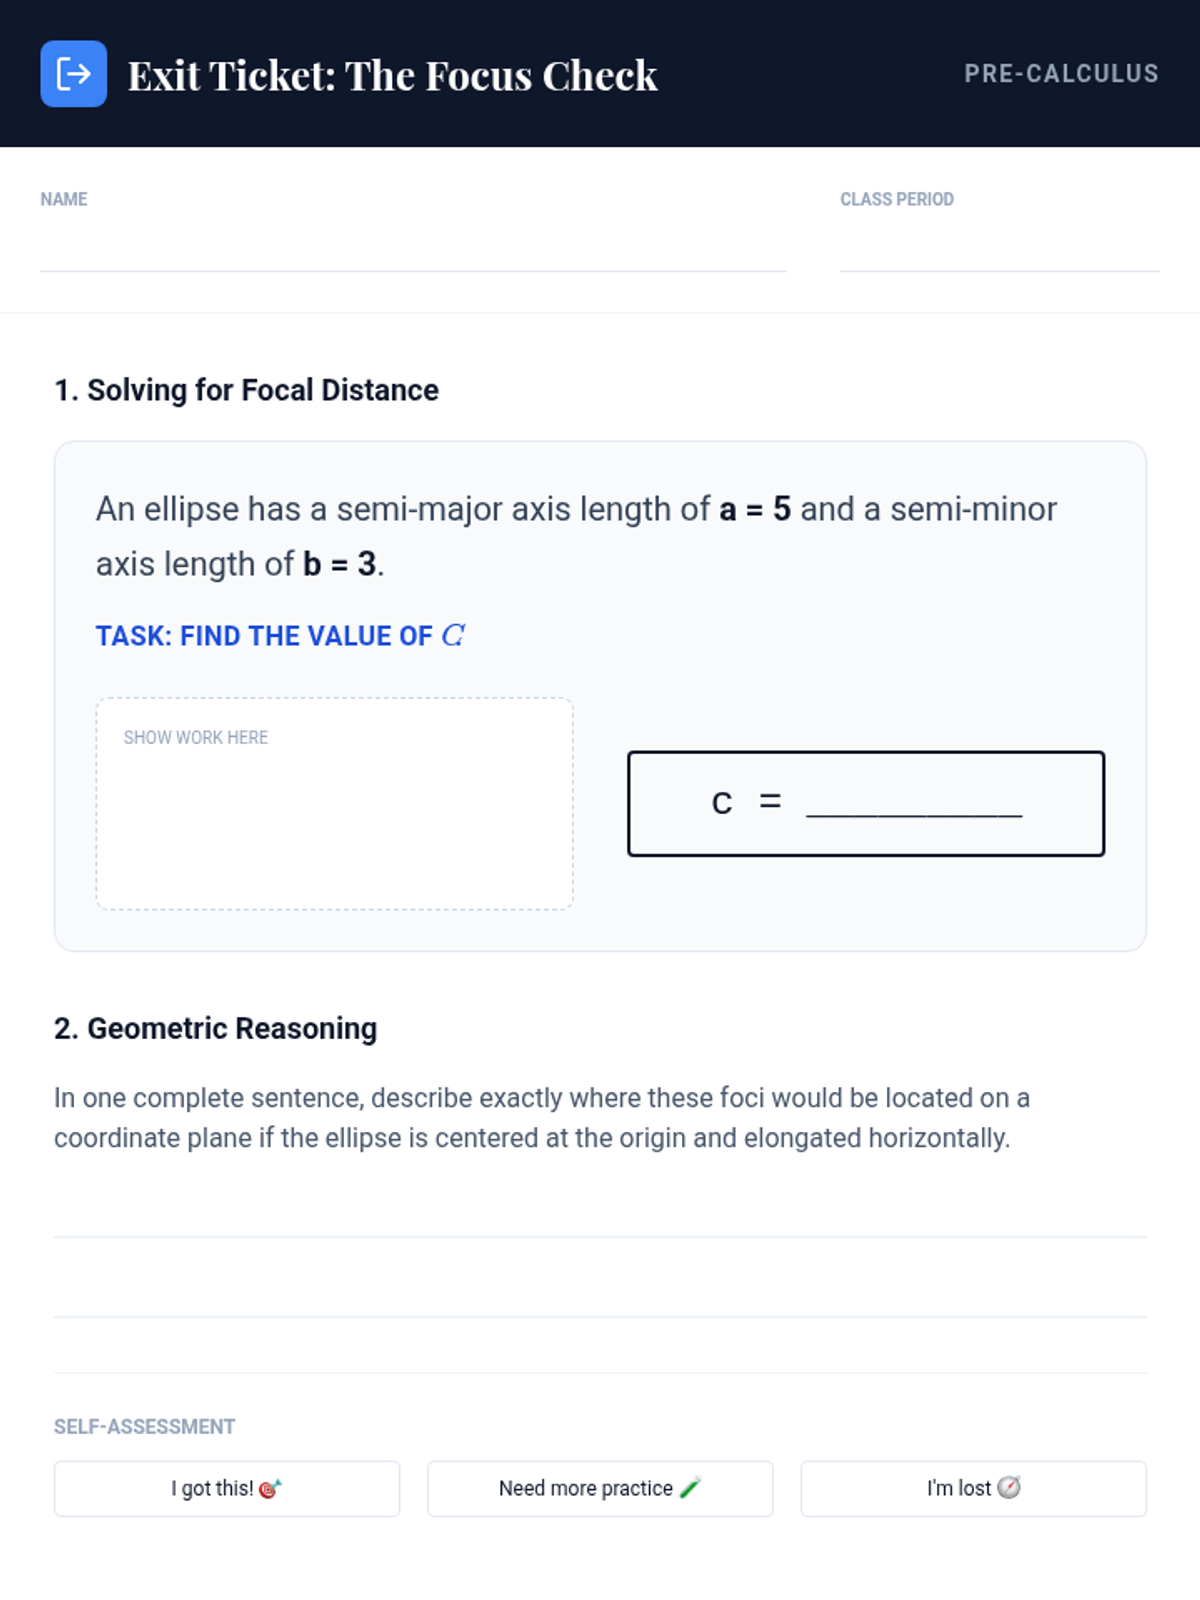Click the 'Exit Ticket: The Focus Check' title
The width and height of the screenshot is (1200, 1600).
tap(392, 76)
